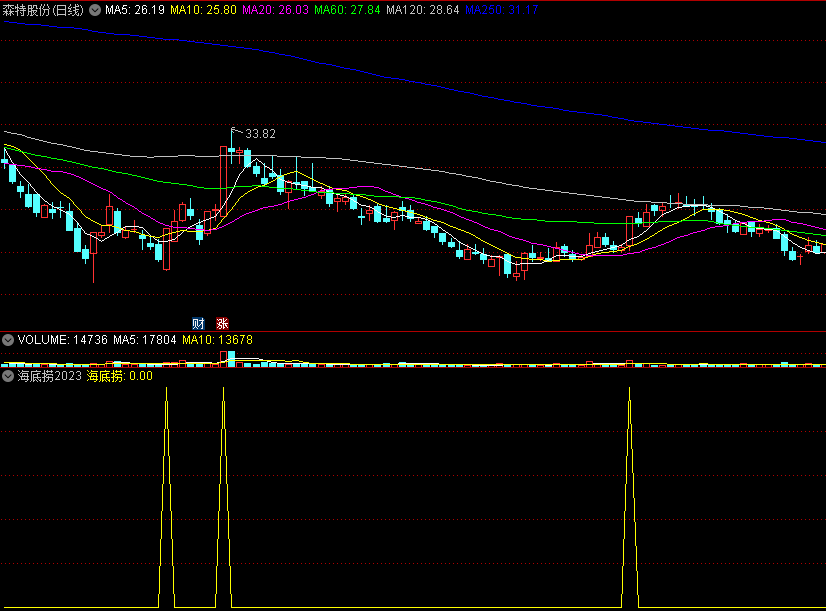Image resolution: width=826 pixels, height=611 pixels.
Task: Click the blue 财 financial marker icon
Action: pos(198,323)
